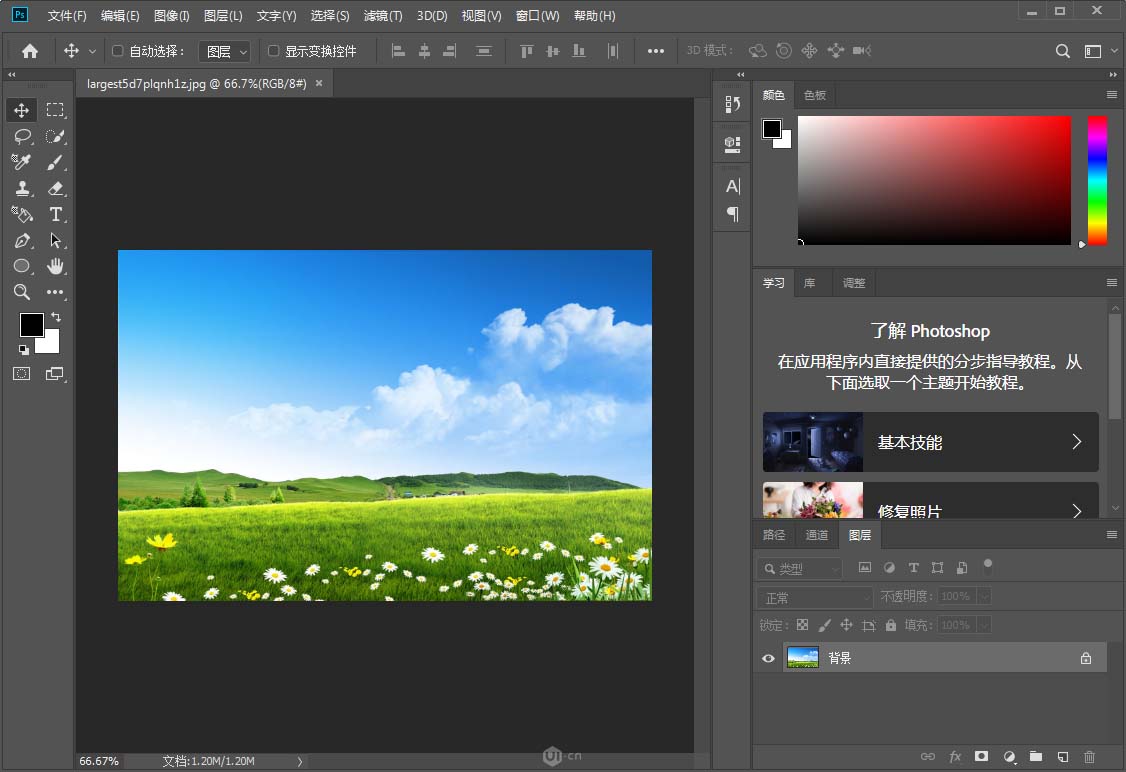Select the Move tool in the toolbox

[x=22, y=110]
